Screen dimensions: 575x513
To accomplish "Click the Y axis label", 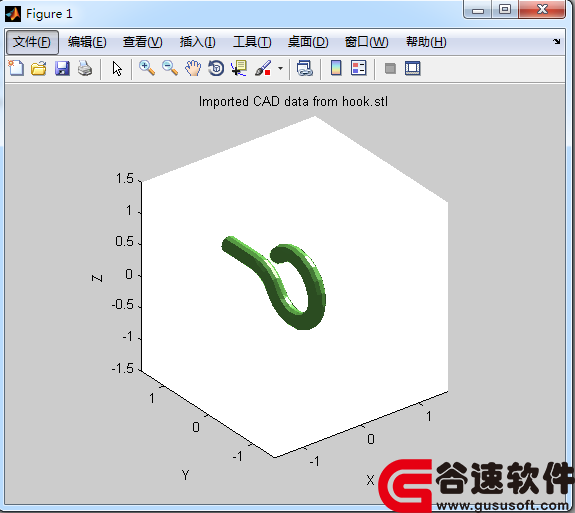I will pos(186,475).
